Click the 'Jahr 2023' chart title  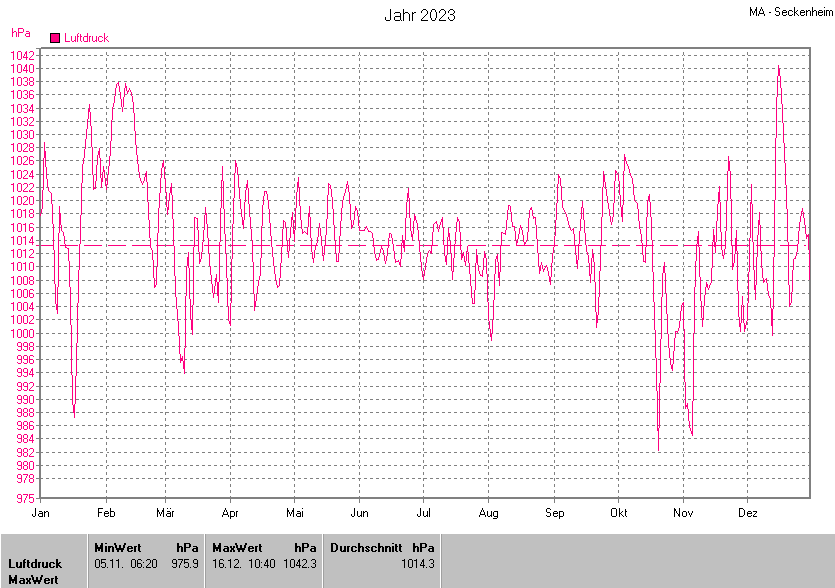(420, 15)
